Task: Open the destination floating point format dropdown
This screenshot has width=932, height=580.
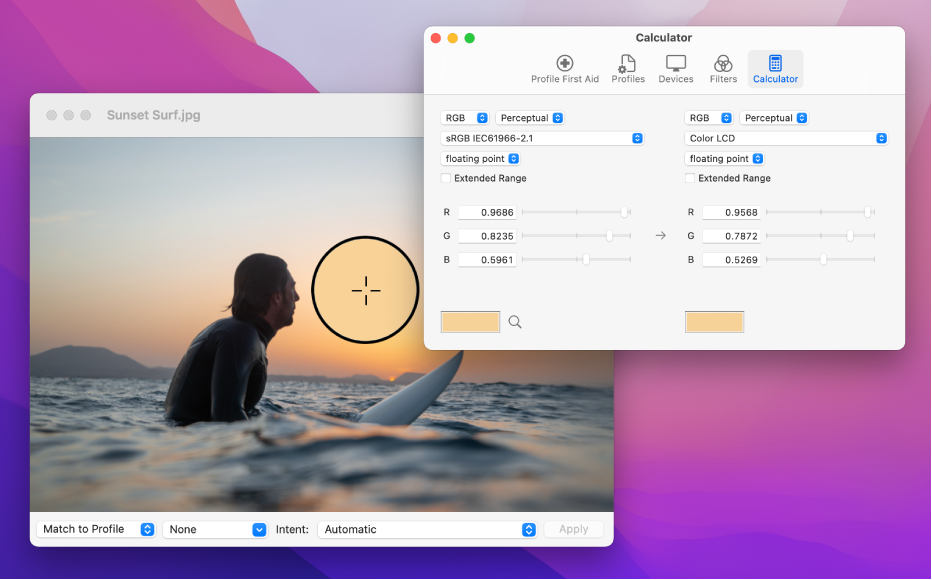Action: (724, 159)
